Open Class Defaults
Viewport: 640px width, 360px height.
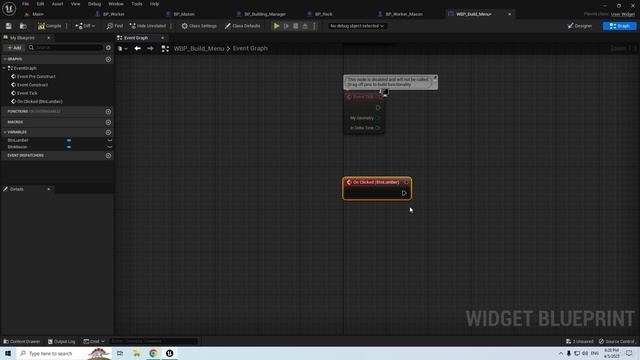coord(242,26)
